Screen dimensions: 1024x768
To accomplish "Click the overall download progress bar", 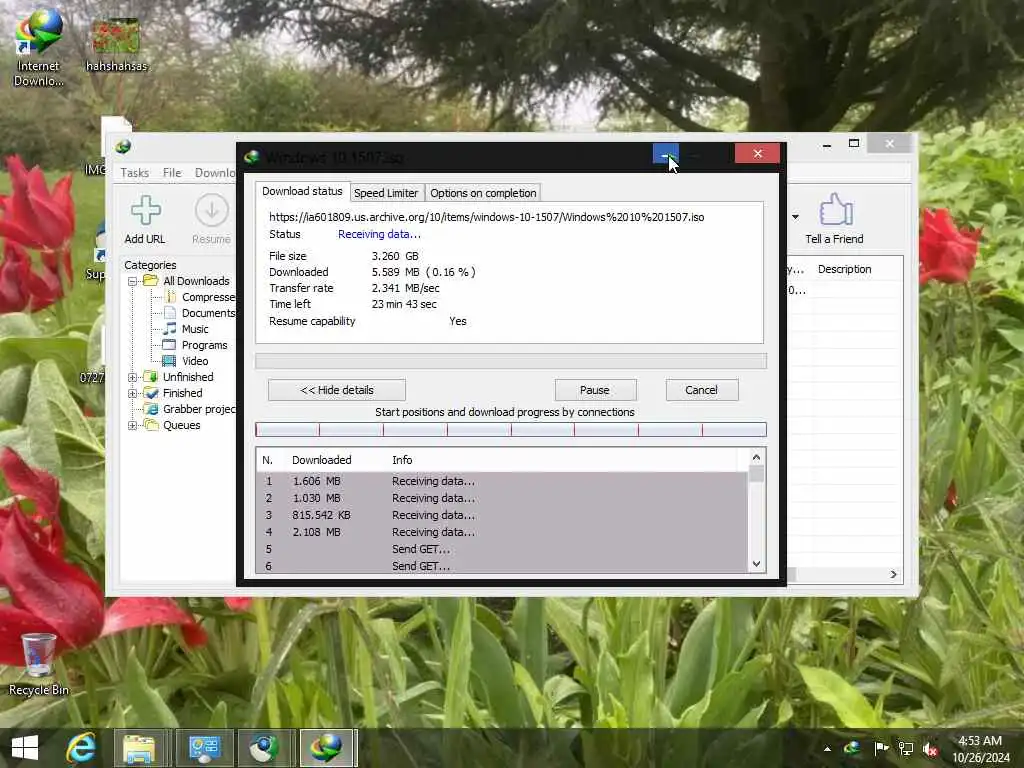I will (x=511, y=361).
